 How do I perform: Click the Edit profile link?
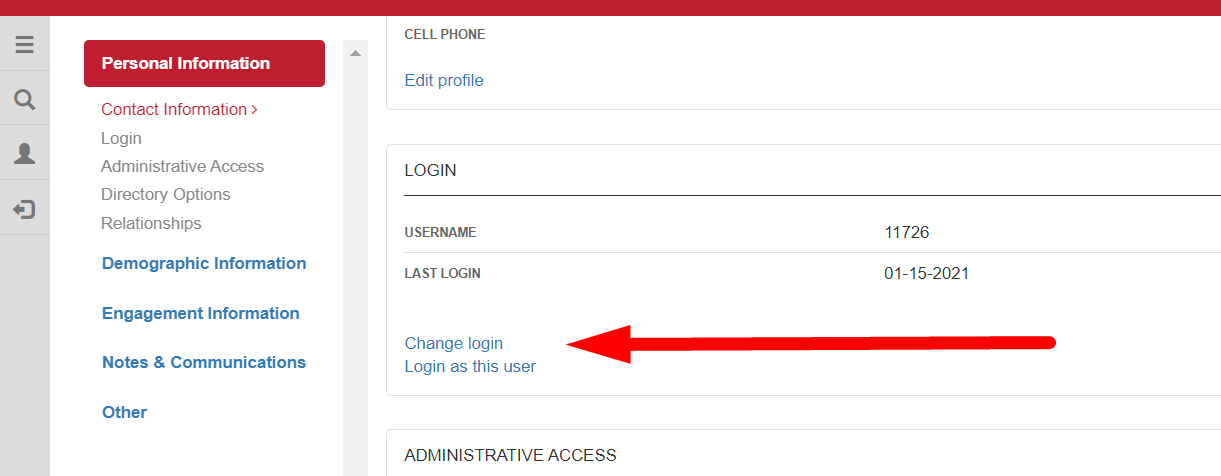point(444,80)
